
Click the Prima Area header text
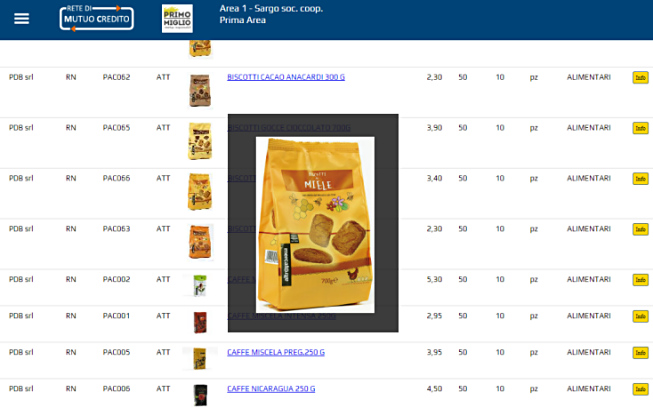pos(242,20)
